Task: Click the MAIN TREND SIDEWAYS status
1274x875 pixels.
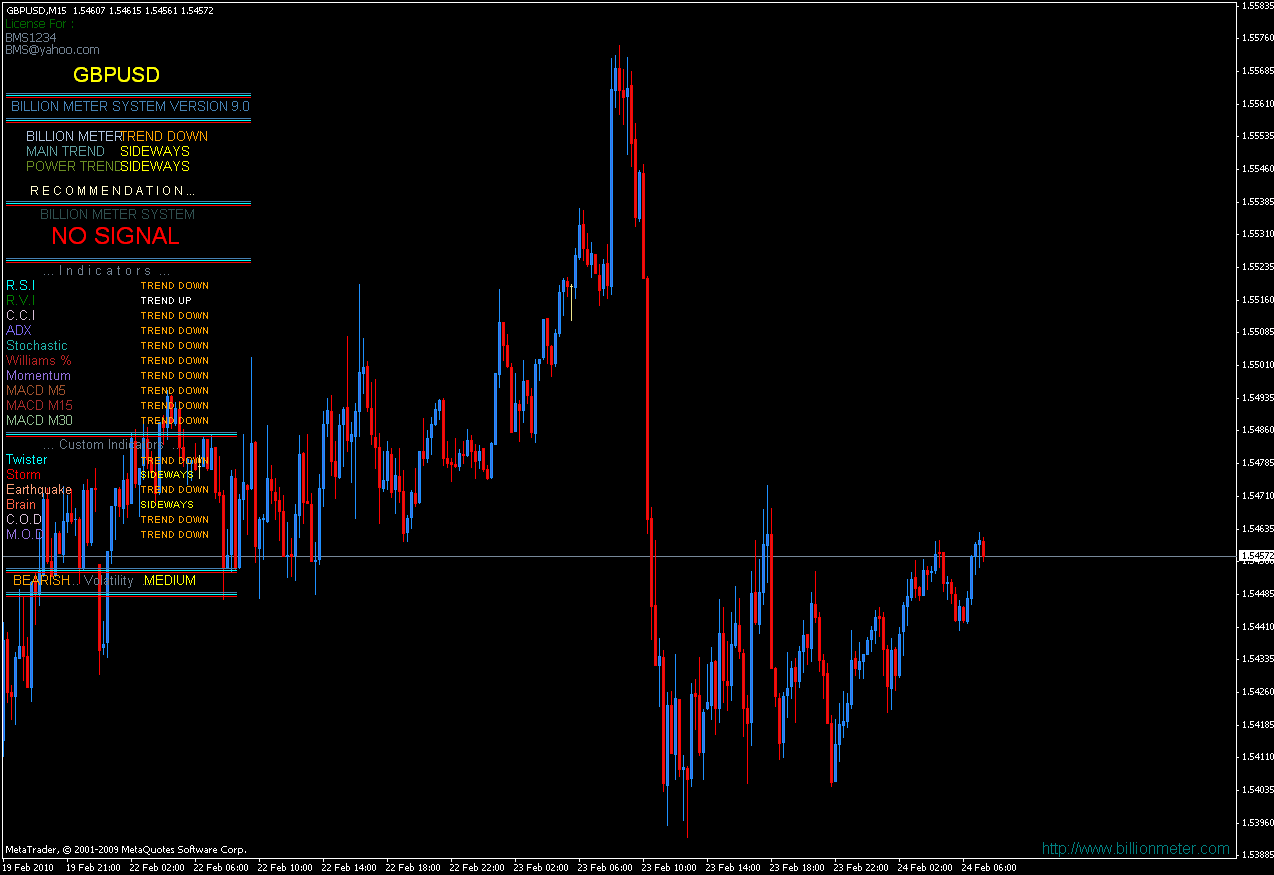Action: click(155, 151)
